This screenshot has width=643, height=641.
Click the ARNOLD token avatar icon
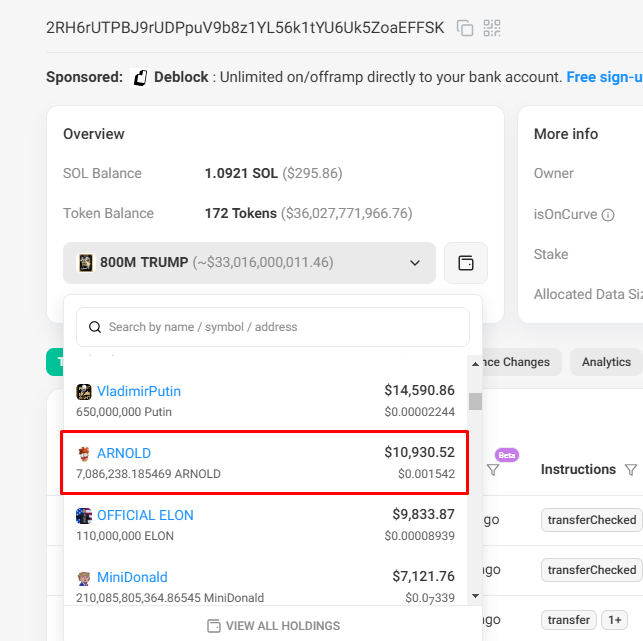coord(84,454)
